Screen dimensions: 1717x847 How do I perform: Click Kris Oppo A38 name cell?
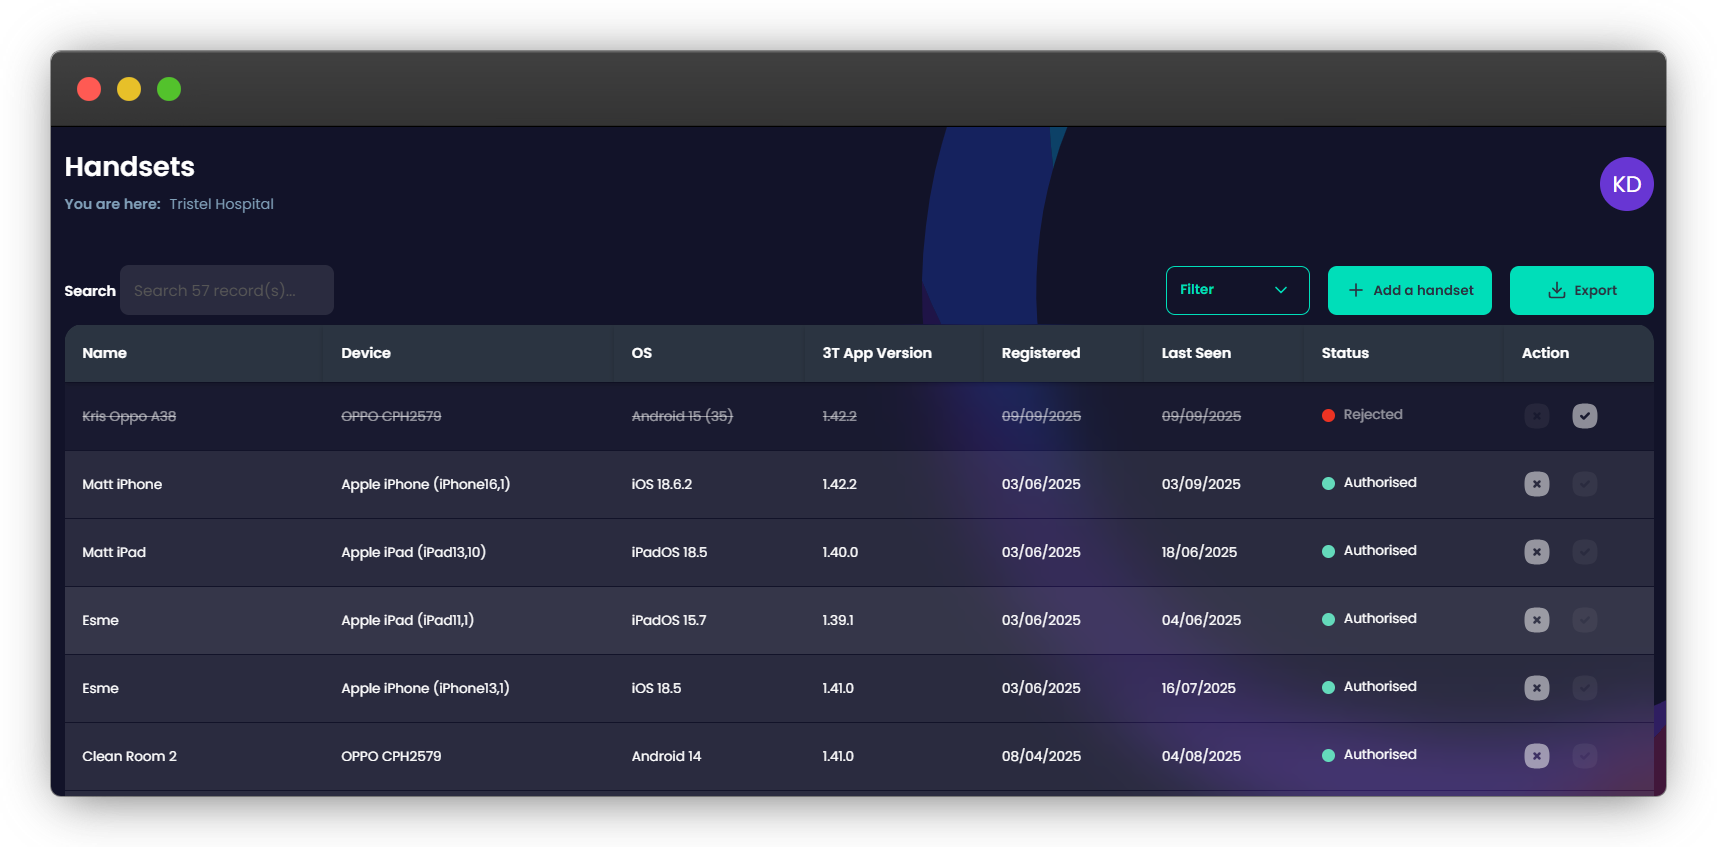click(129, 416)
